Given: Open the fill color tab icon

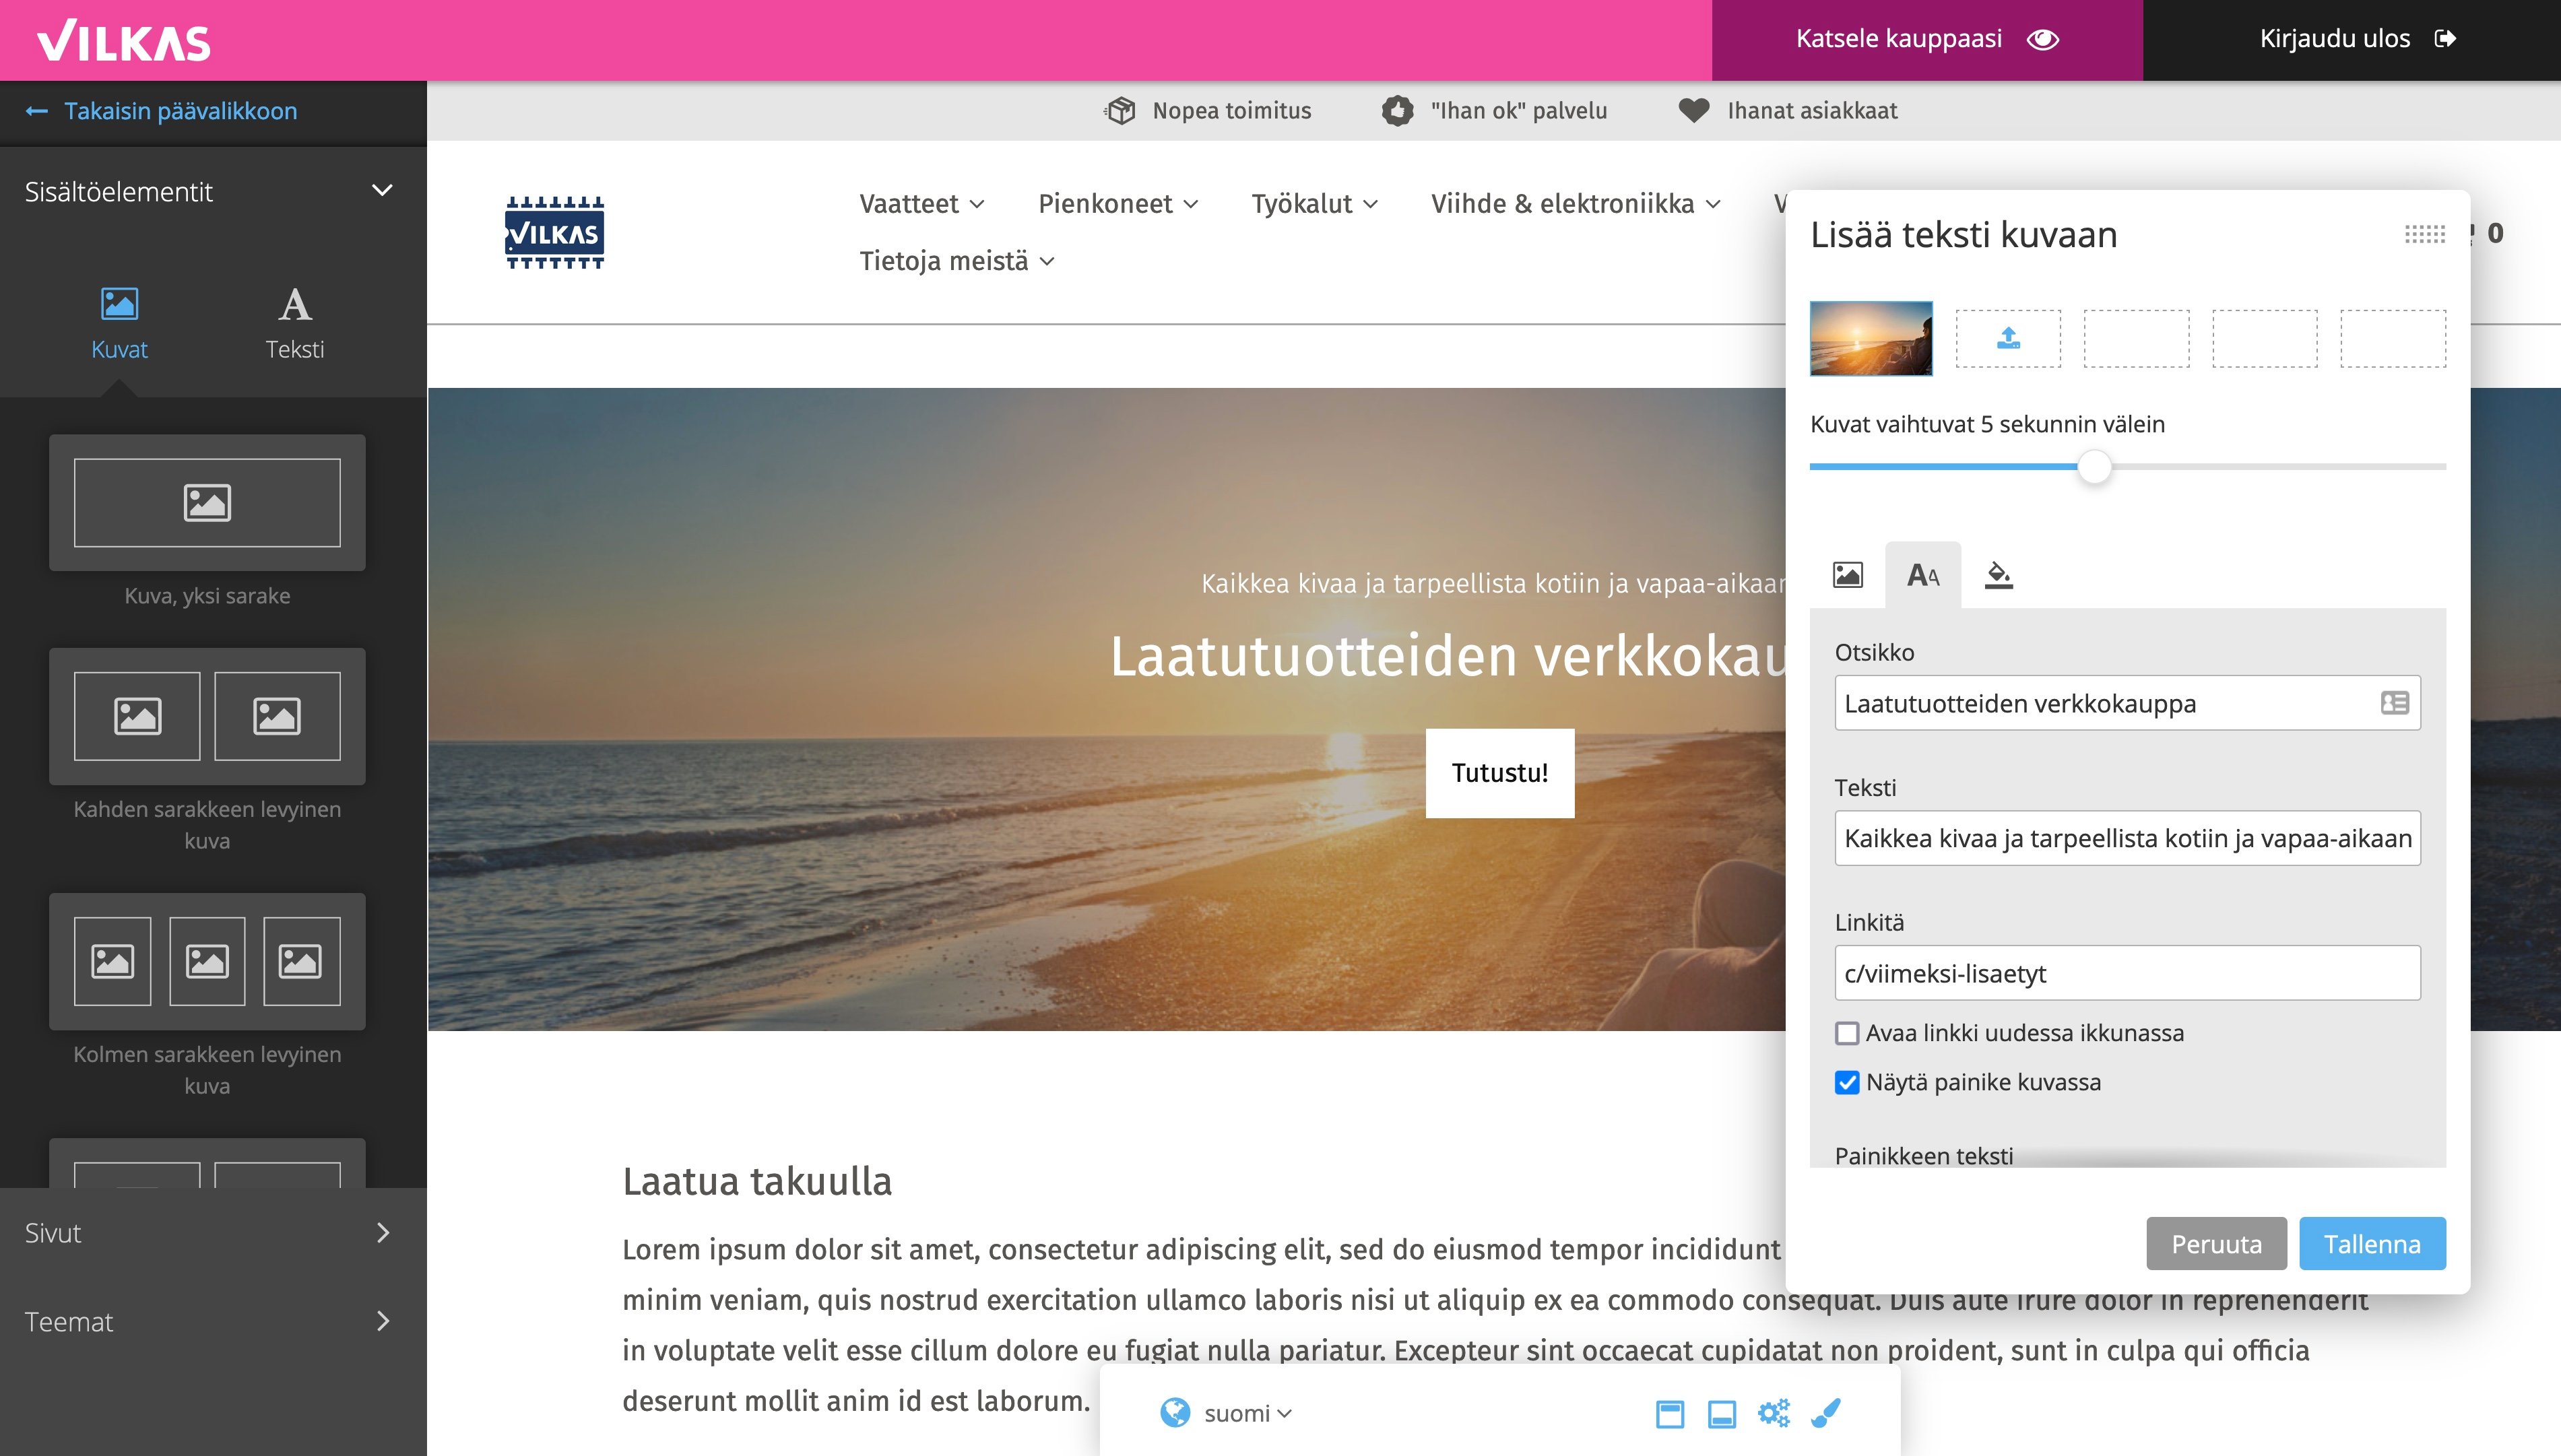Looking at the screenshot, I should click(x=1998, y=575).
